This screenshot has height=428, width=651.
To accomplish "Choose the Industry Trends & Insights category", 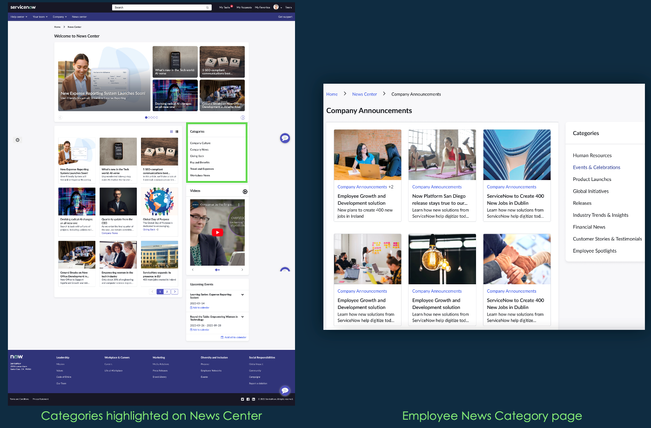I will coord(600,215).
